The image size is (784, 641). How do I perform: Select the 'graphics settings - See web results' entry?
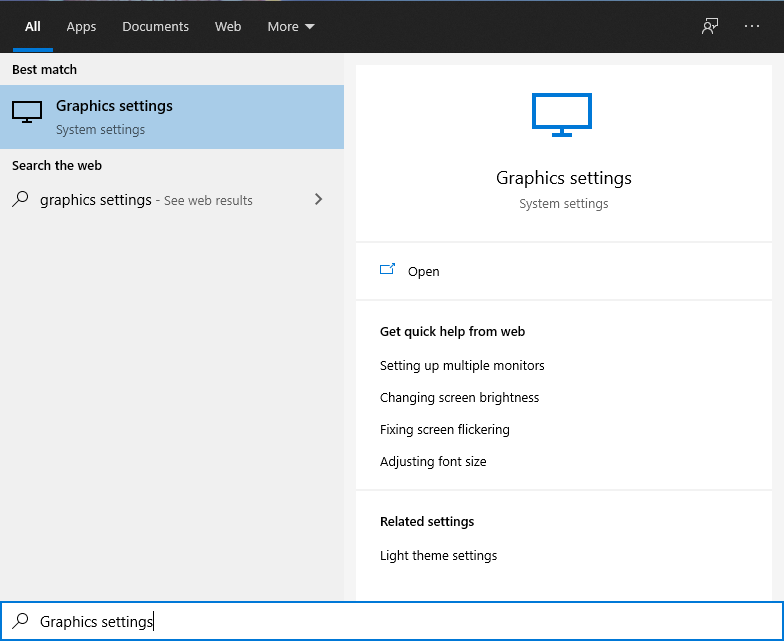146,200
